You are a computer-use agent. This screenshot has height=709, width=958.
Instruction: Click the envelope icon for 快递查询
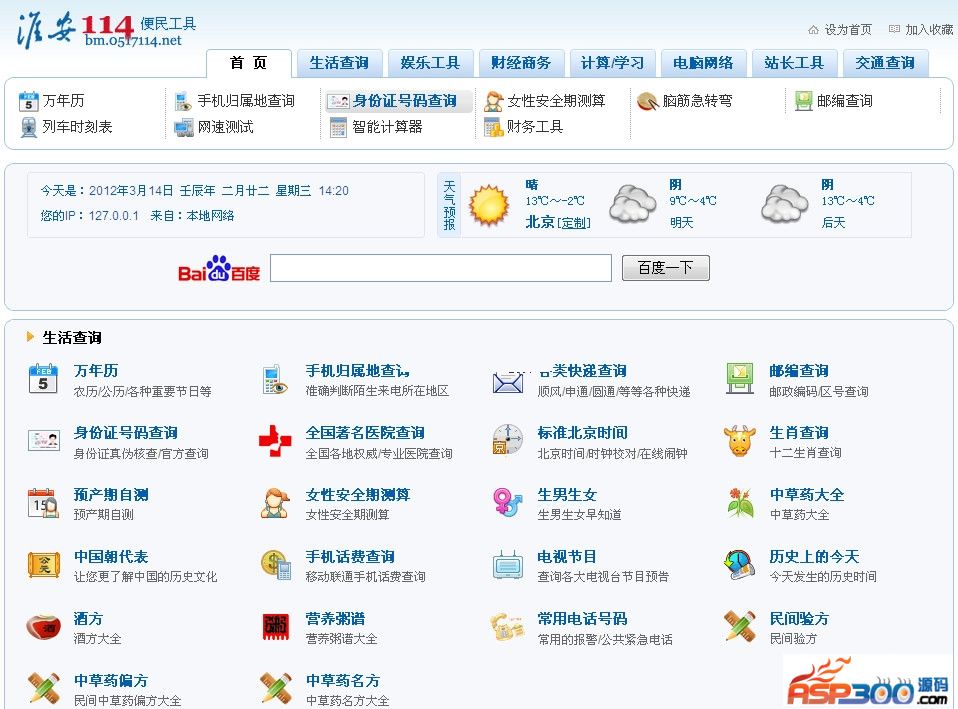508,383
